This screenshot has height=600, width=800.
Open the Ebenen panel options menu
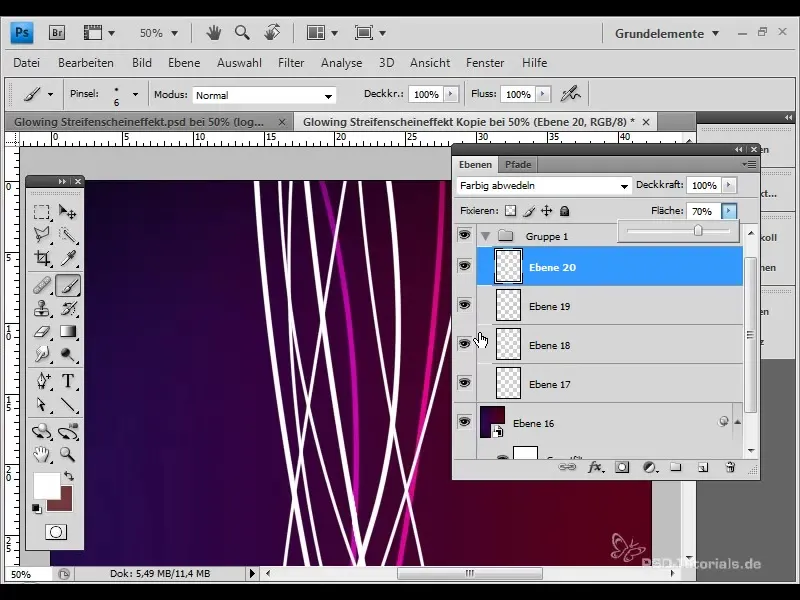pos(749,164)
